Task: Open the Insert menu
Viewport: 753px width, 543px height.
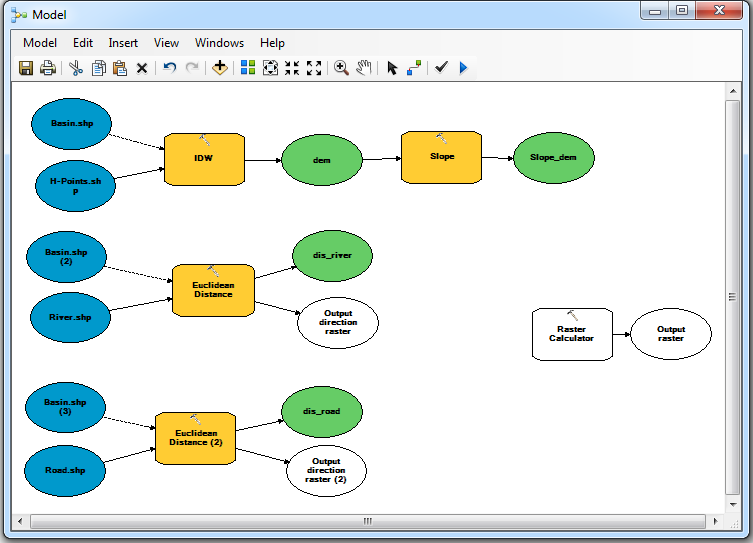Action: point(123,43)
